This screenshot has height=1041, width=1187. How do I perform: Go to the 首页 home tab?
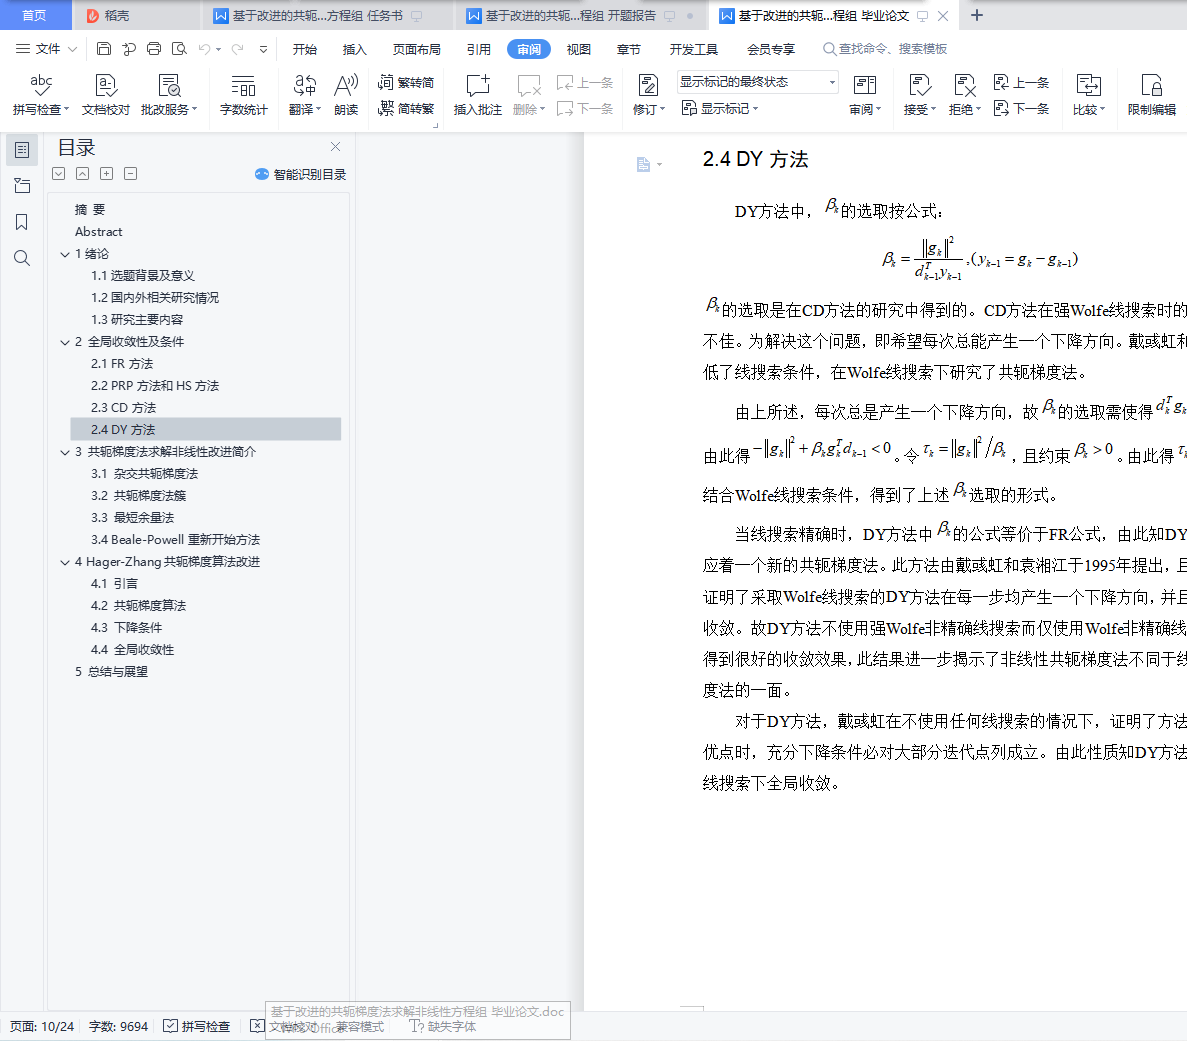pos(34,15)
